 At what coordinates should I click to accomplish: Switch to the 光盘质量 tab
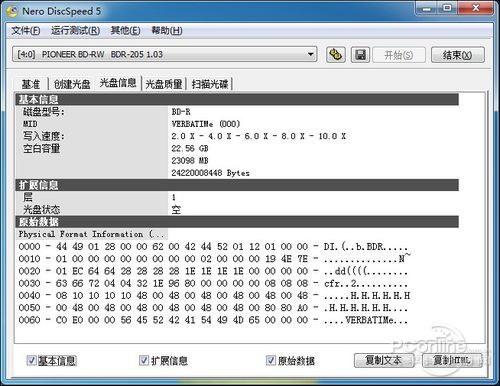click(164, 84)
